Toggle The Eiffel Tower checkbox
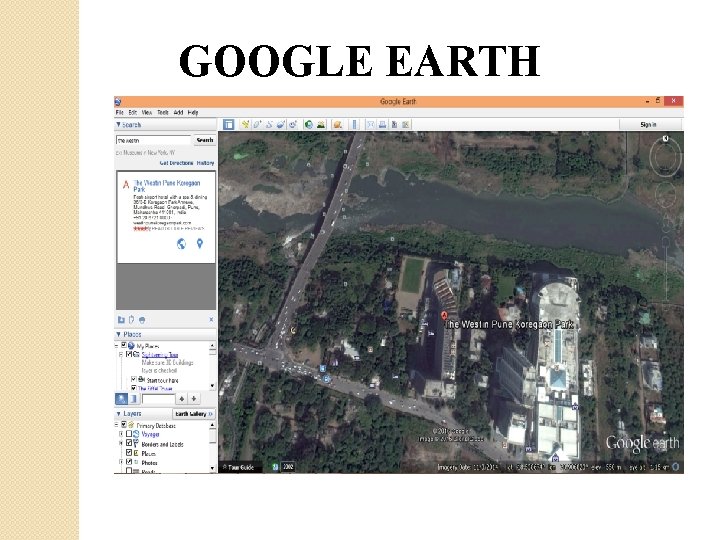 [x=134, y=388]
